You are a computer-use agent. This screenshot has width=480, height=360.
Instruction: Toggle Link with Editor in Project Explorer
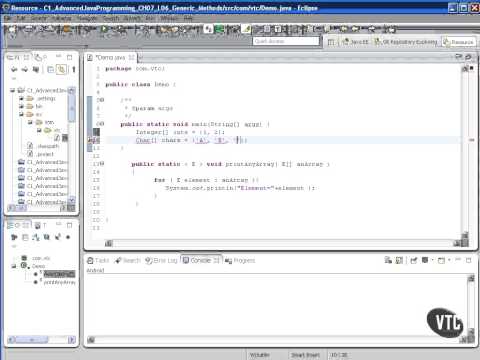(61, 69)
